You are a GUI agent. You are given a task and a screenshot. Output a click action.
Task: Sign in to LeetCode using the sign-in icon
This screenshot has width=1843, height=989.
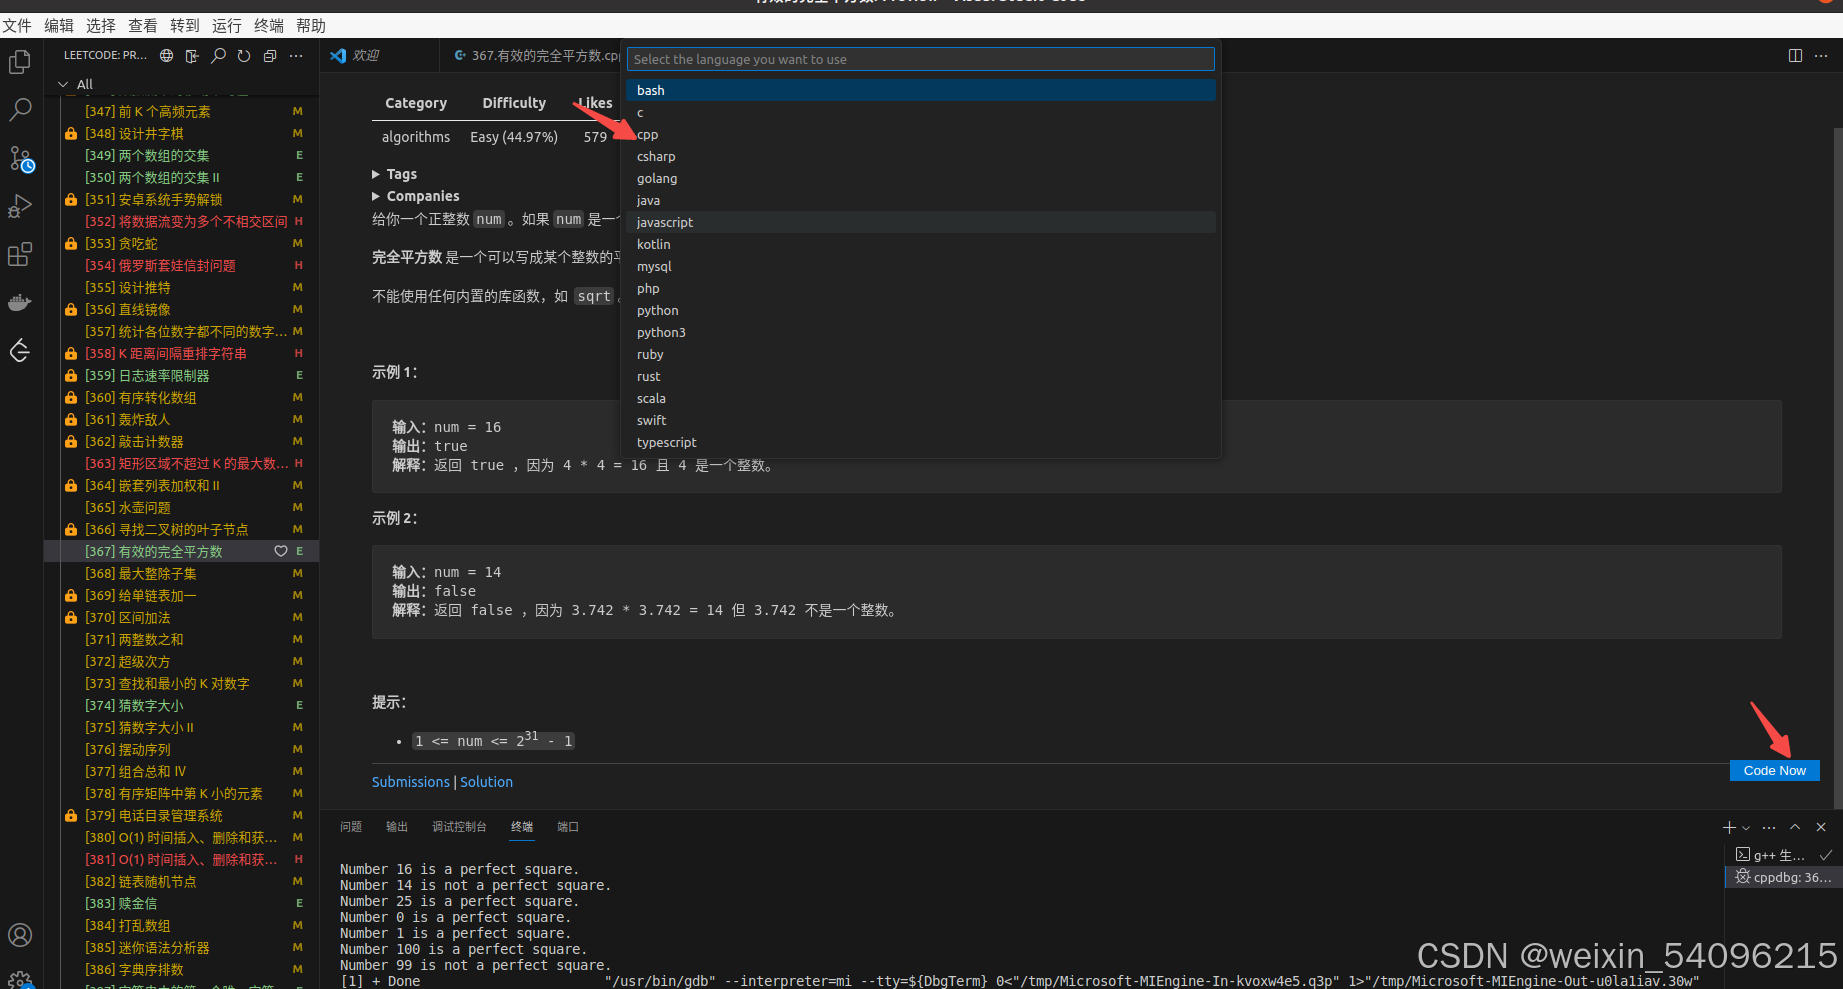pos(191,56)
